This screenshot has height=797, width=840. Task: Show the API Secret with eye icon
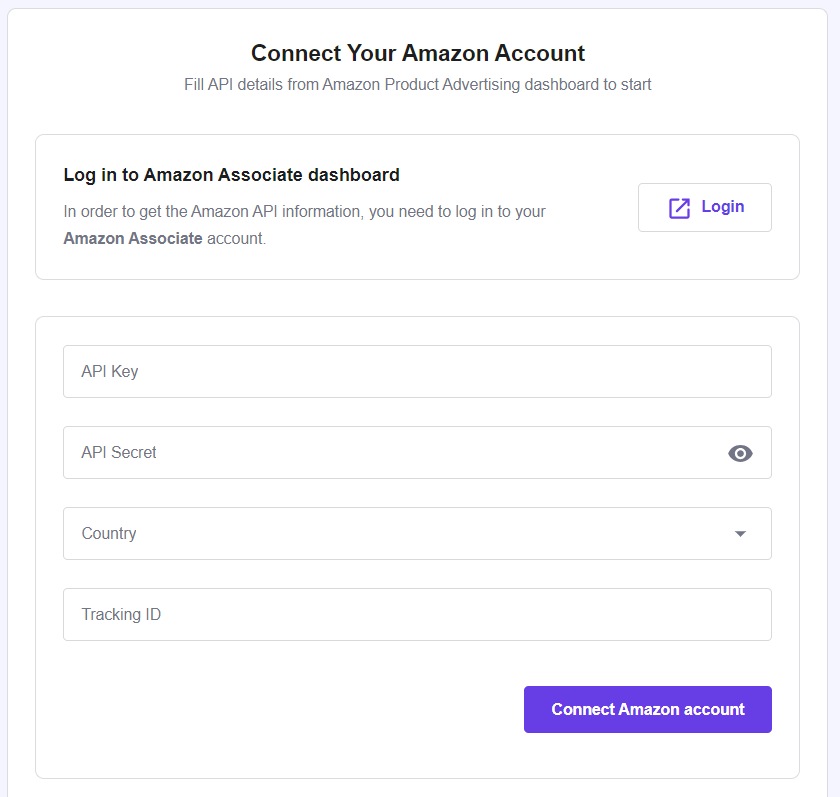coord(740,453)
